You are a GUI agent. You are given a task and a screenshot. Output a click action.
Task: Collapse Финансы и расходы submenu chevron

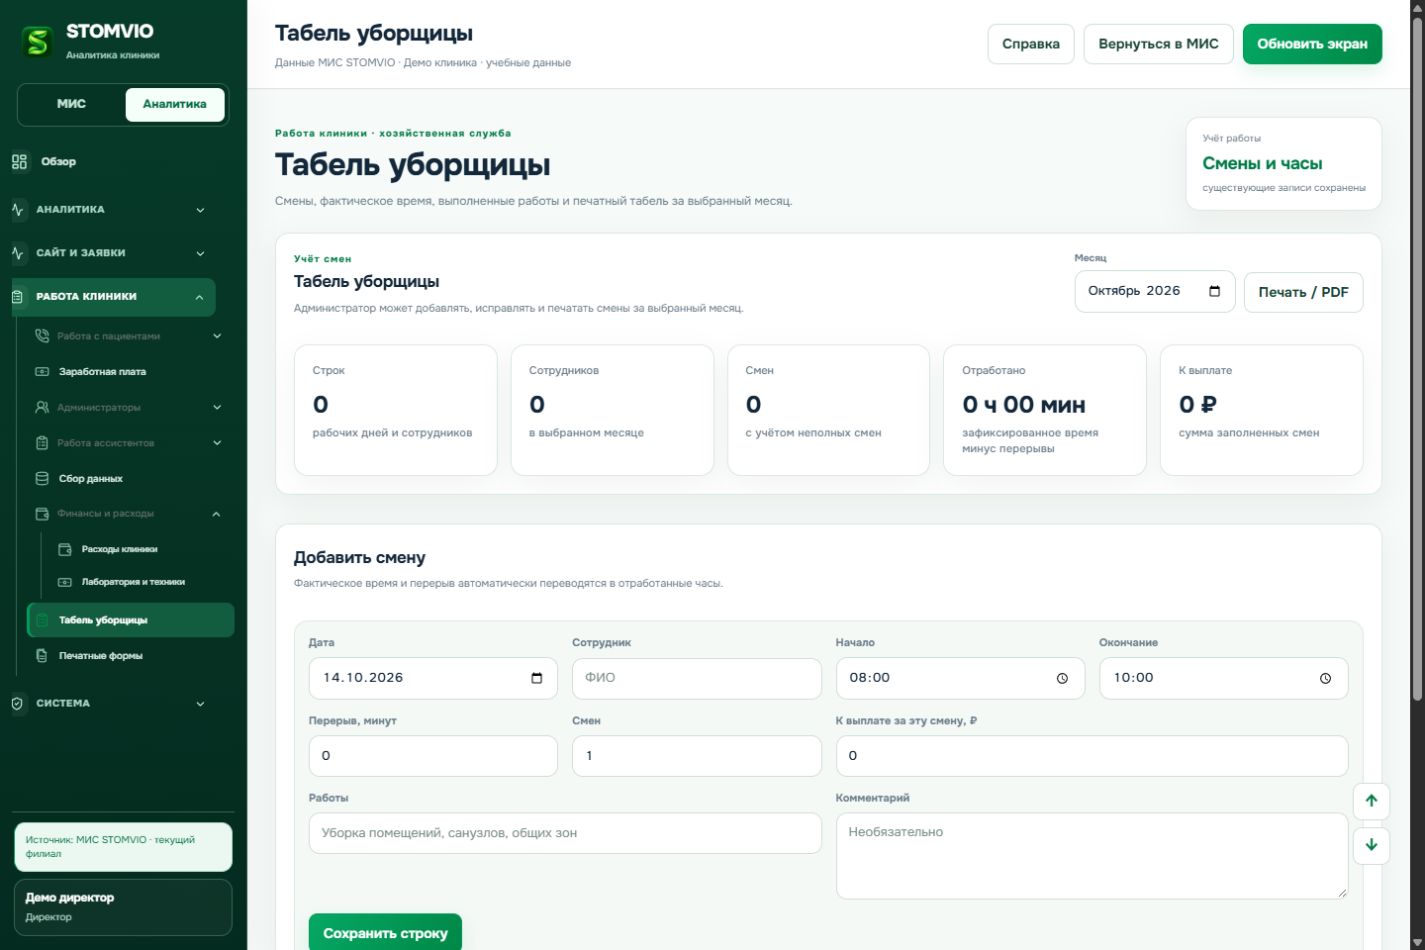[x=217, y=514]
